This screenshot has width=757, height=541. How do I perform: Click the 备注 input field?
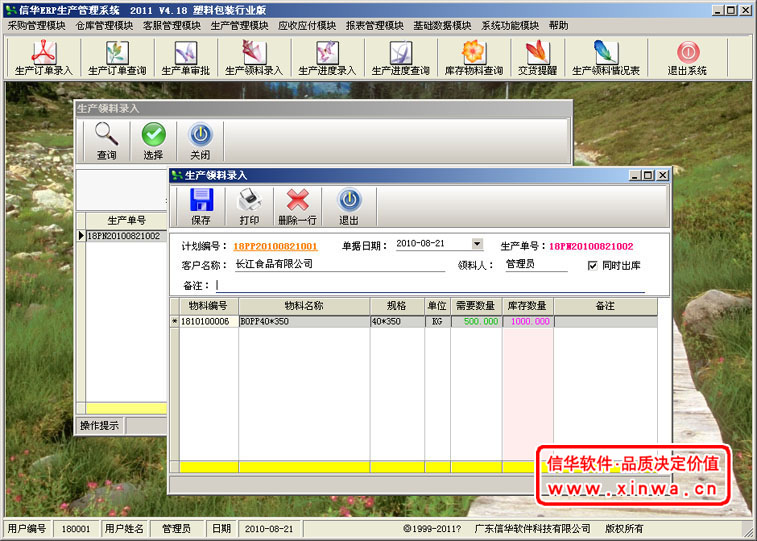pos(430,286)
